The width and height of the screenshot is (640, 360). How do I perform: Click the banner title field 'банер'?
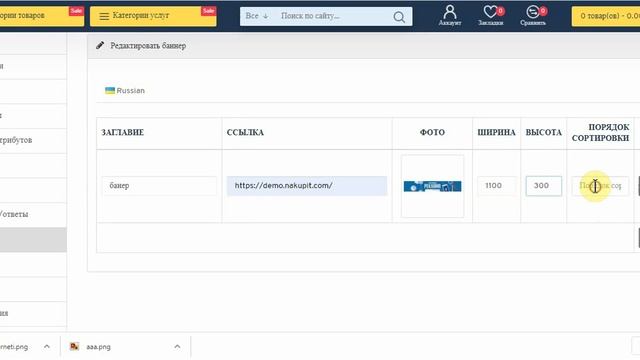159,186
